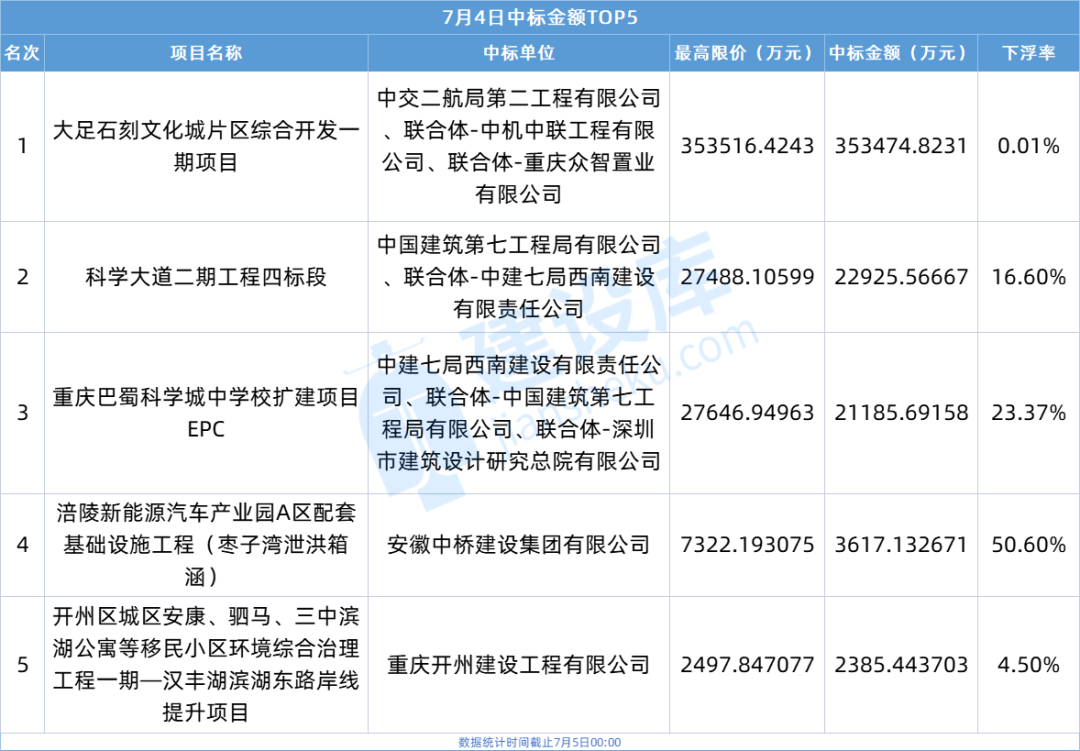Screen dimensions: 1080x751
Task: Click the price limit value 353516.4243
Action: point(747,146)
